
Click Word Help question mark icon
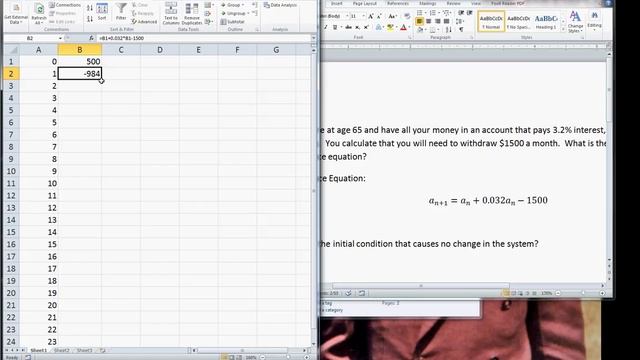tap(608, 3)
